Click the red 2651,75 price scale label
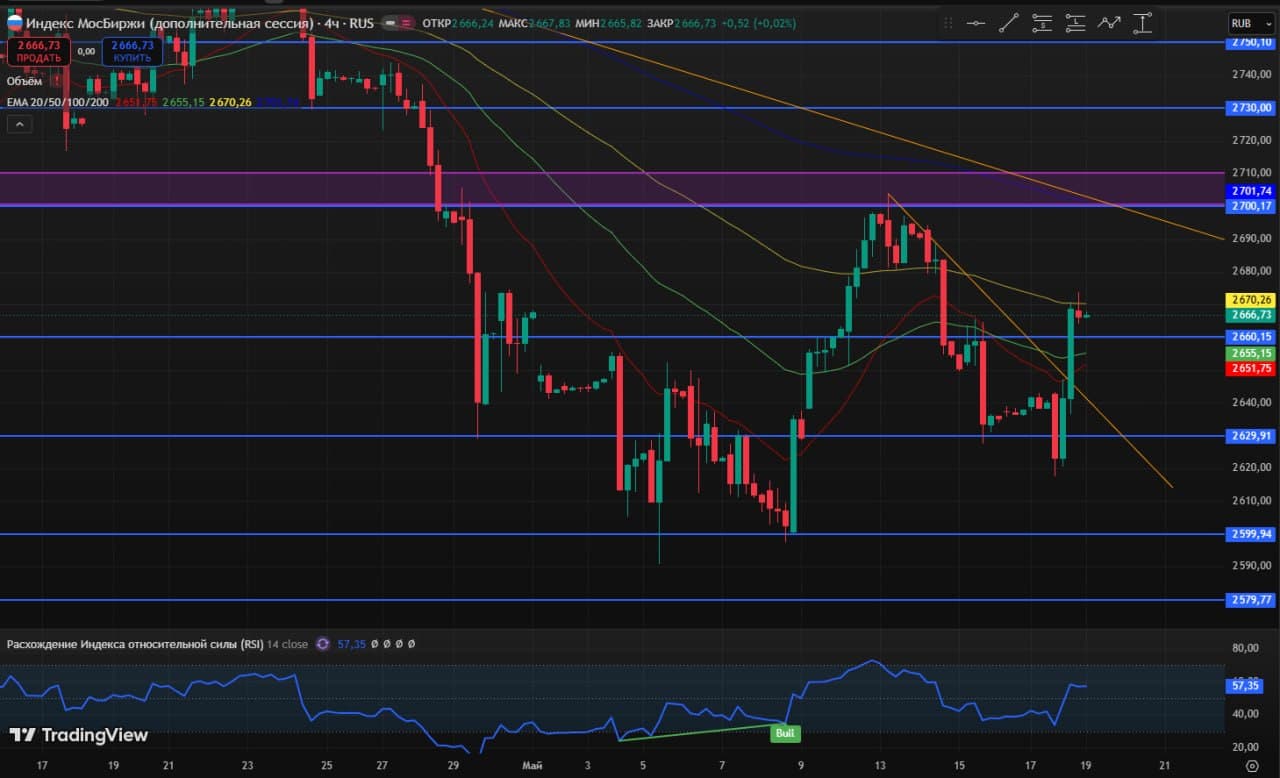The image size is (1280, 778). [x=1252, y=368]
